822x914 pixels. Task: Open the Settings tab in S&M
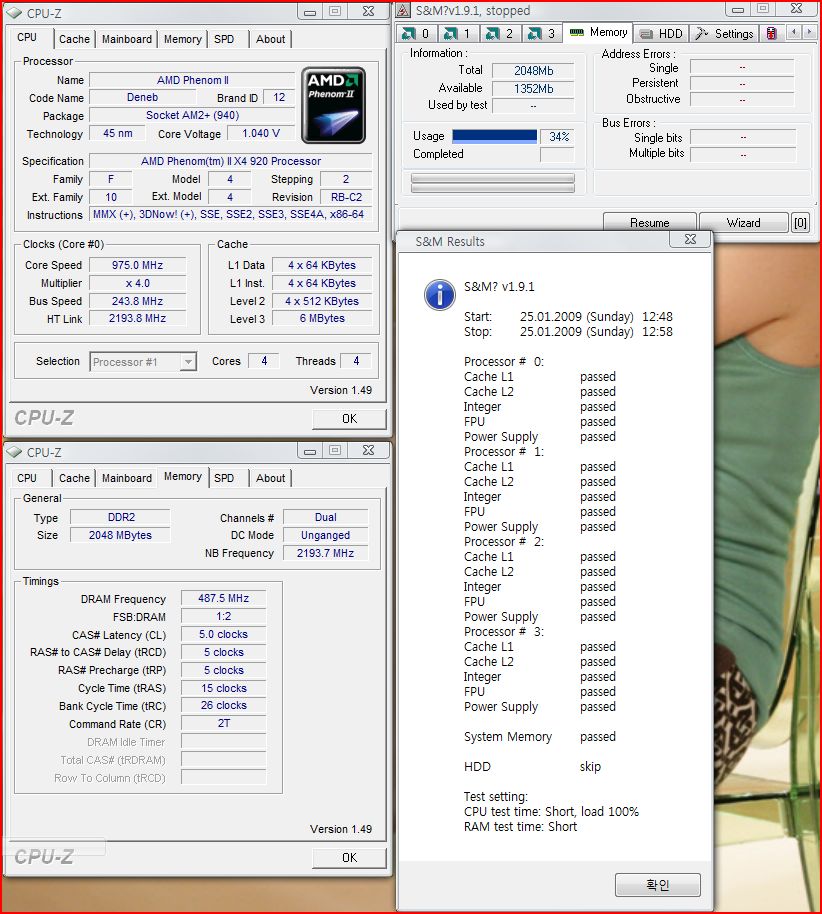[725, 34]
